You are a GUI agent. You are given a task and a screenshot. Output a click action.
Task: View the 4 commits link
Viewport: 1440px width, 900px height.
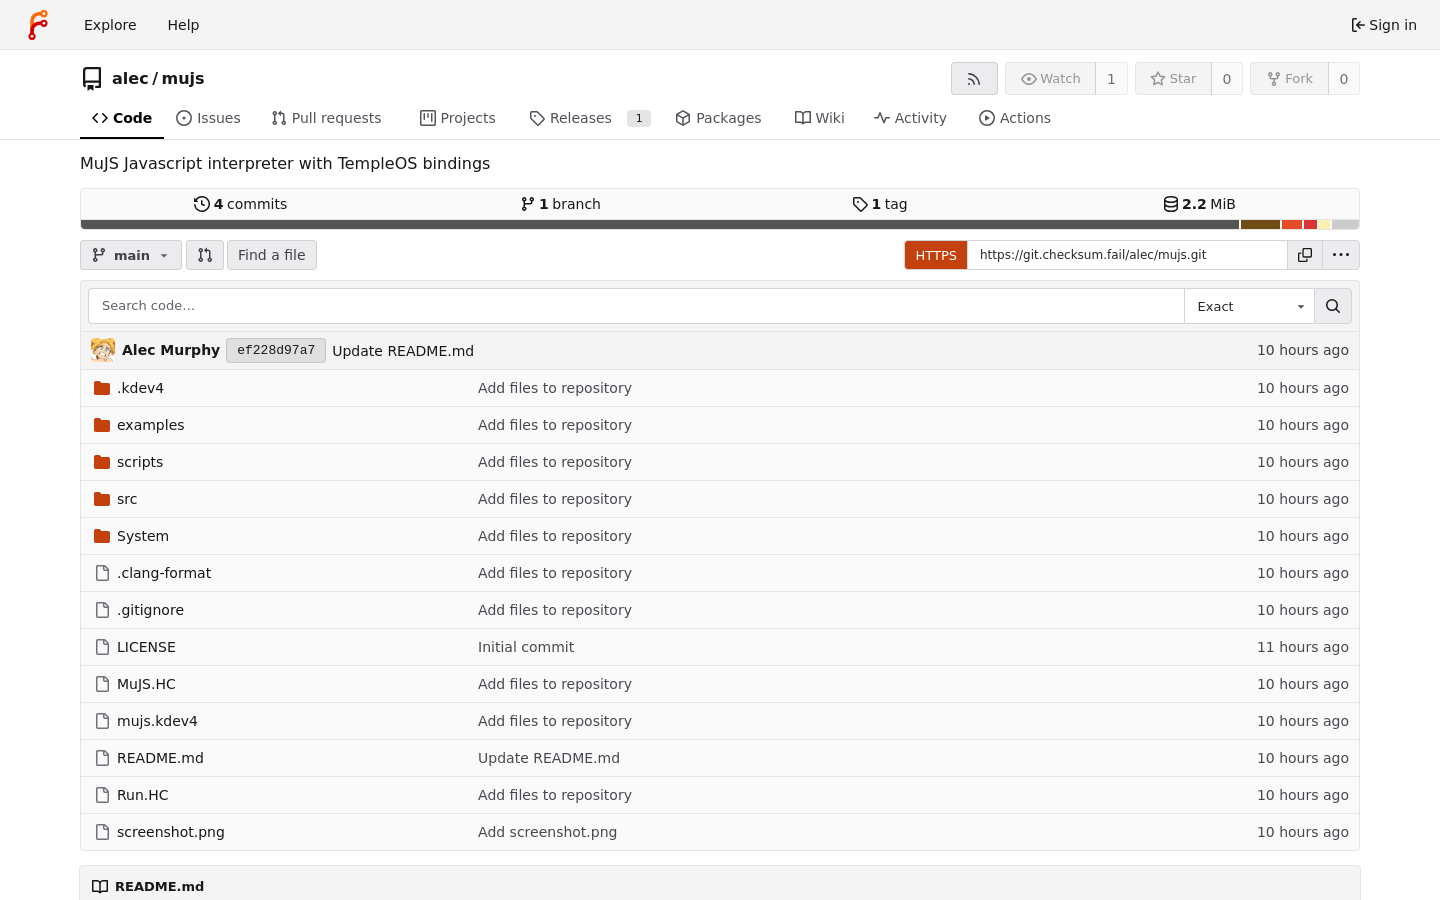click(x=240, y=204)
